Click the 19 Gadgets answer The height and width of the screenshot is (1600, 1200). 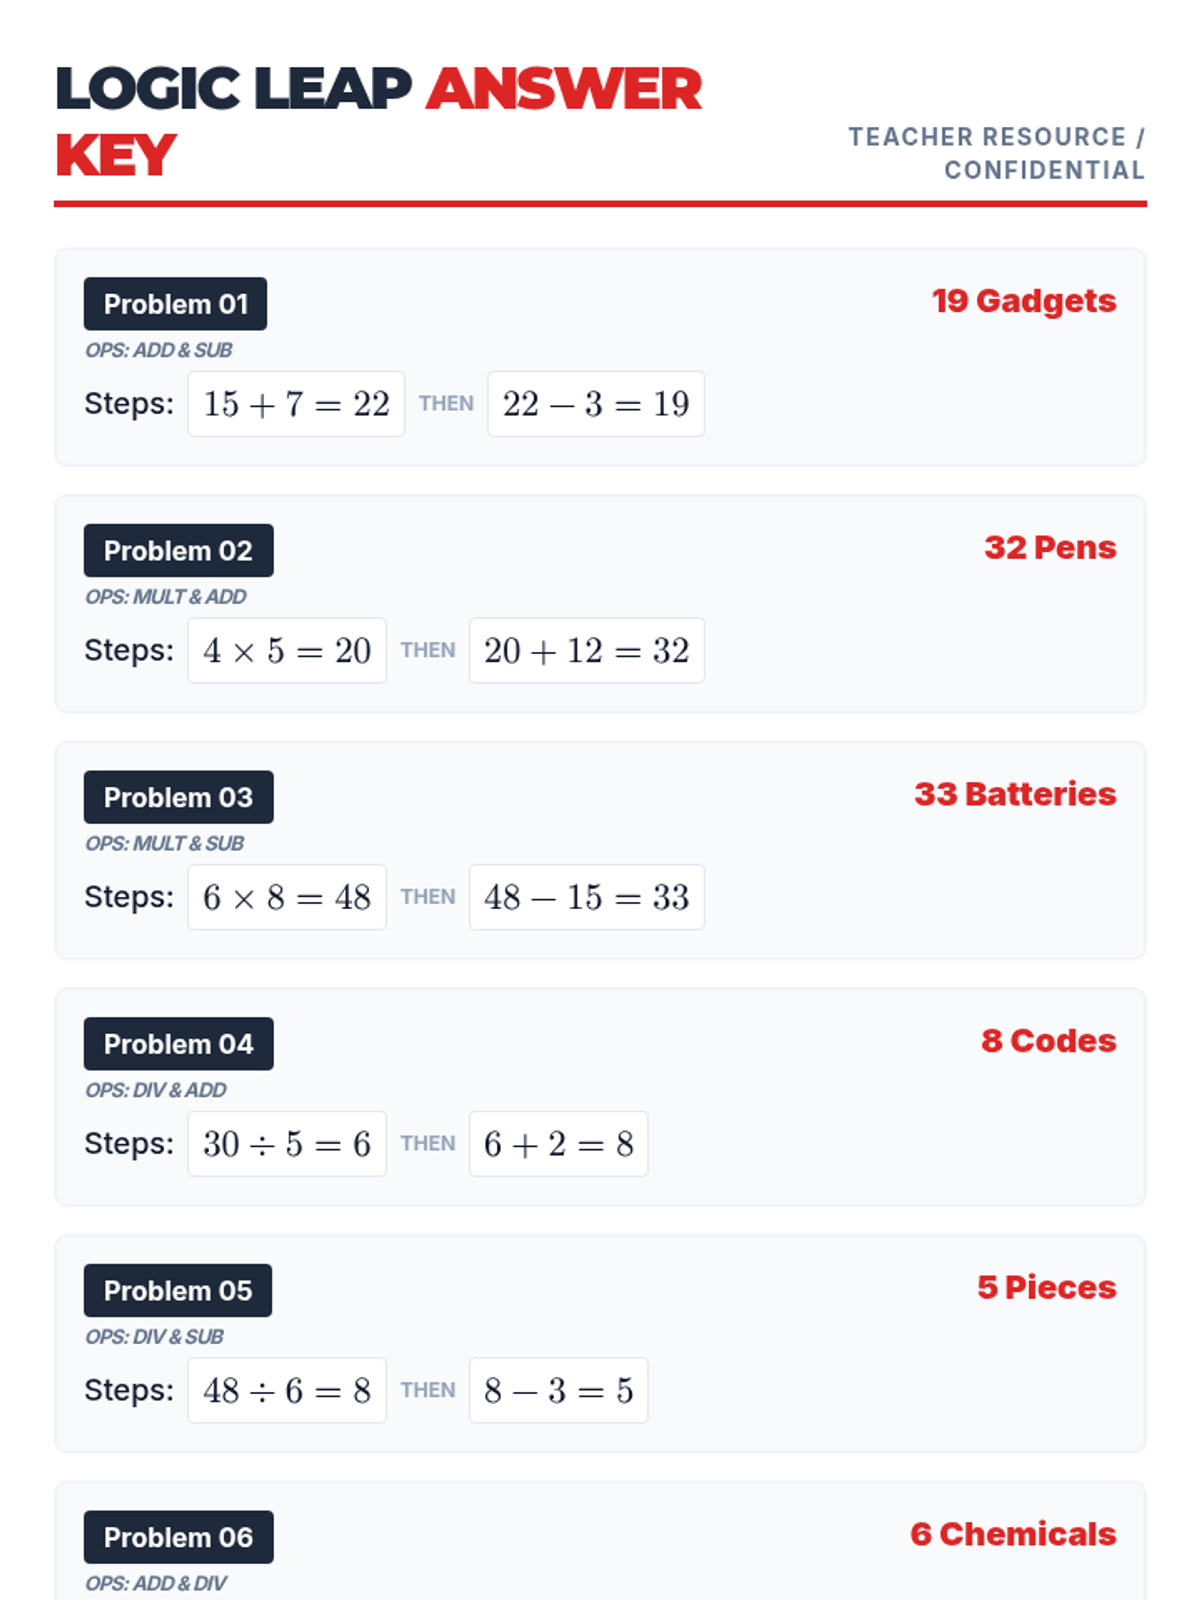click(x=1023, y=301)
